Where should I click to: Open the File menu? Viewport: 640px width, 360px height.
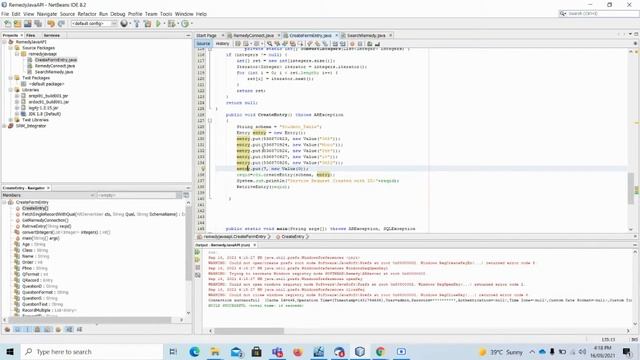tap(5, 14)
